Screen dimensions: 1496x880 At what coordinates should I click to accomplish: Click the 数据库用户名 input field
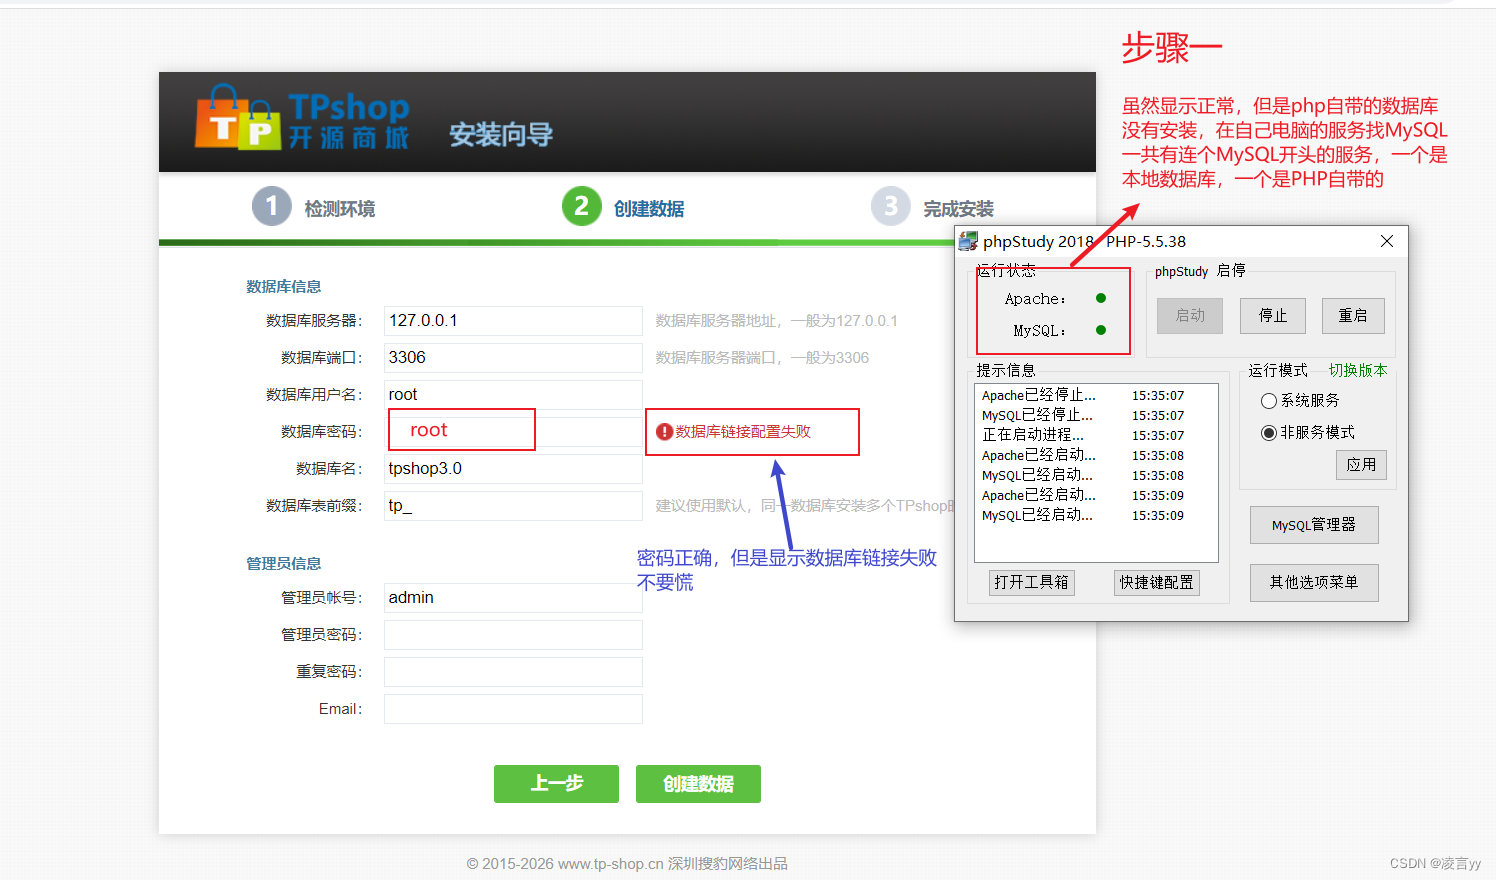tap(513, 395)
